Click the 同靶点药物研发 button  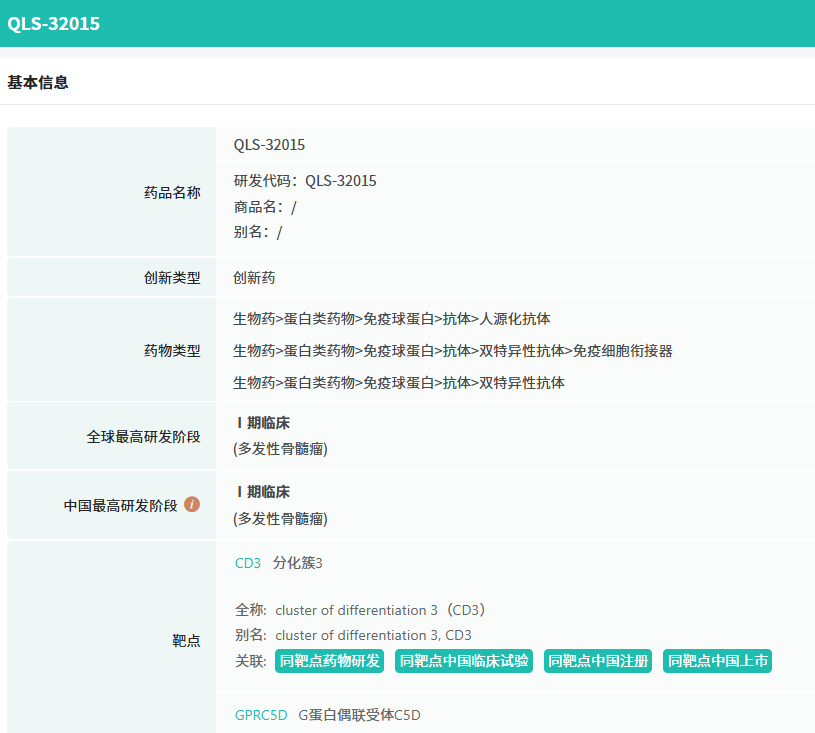[330, 661]
